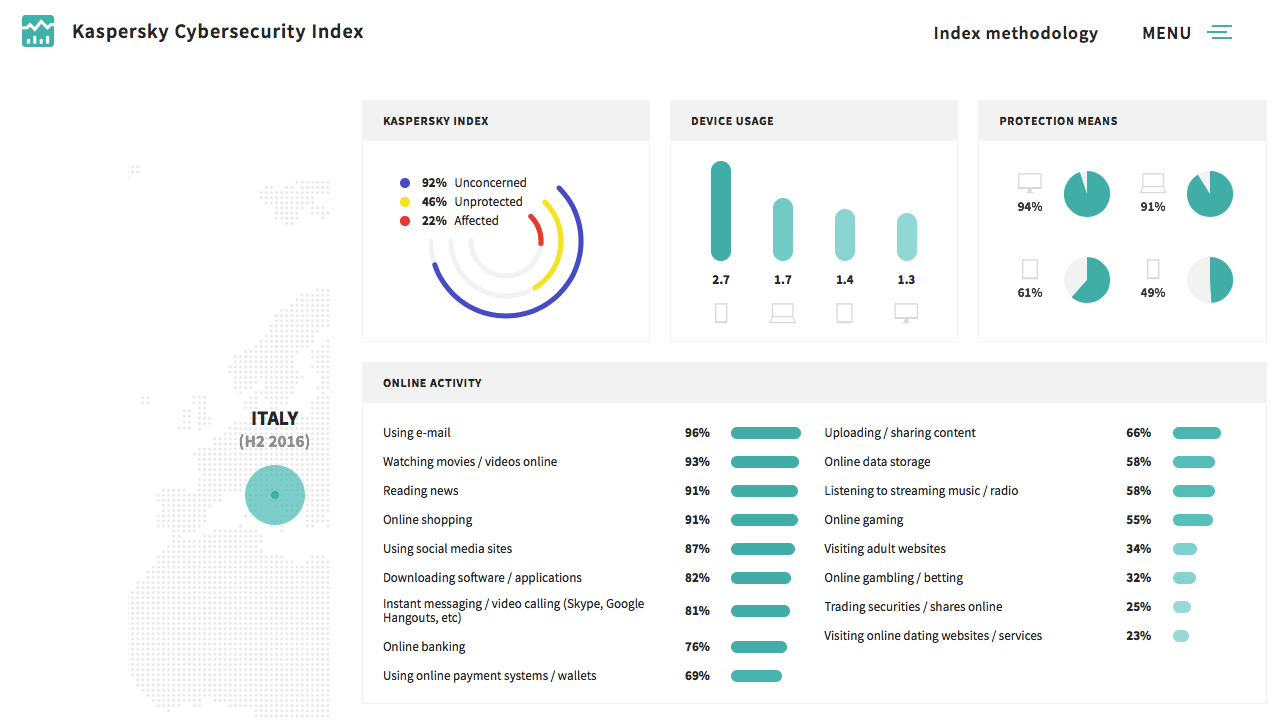Screen dimensions: 1274x720
Task: Click the Visiting adult websites 34% bar
Action: (1185, 549)
